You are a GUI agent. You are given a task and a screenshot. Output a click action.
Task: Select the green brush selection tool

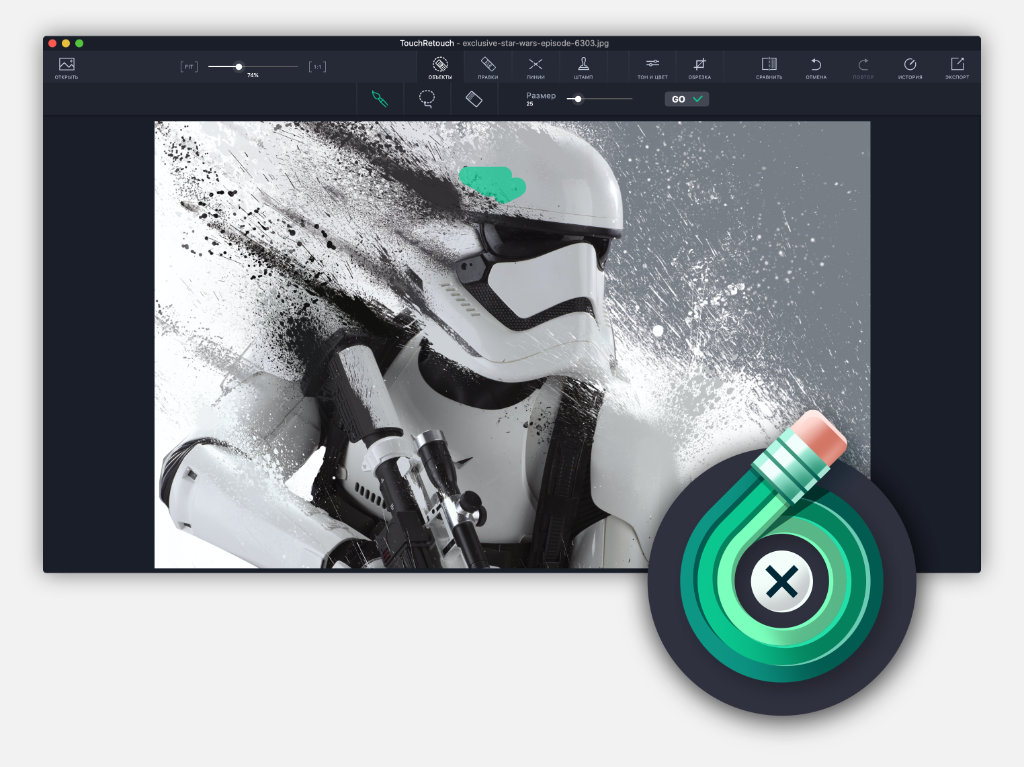[x=379, y=99]
